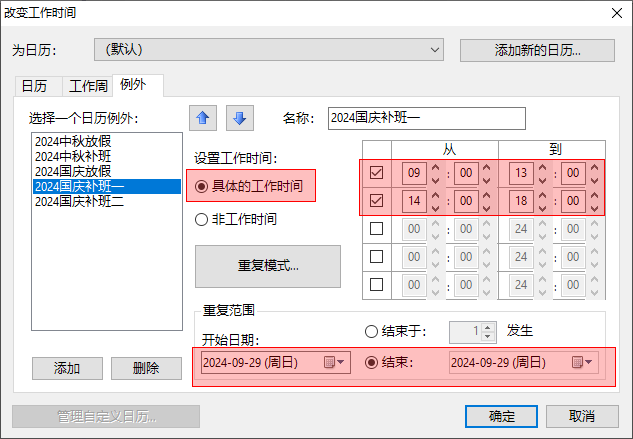Click the blue move-down arrow icon

click(x=239, y=118)
